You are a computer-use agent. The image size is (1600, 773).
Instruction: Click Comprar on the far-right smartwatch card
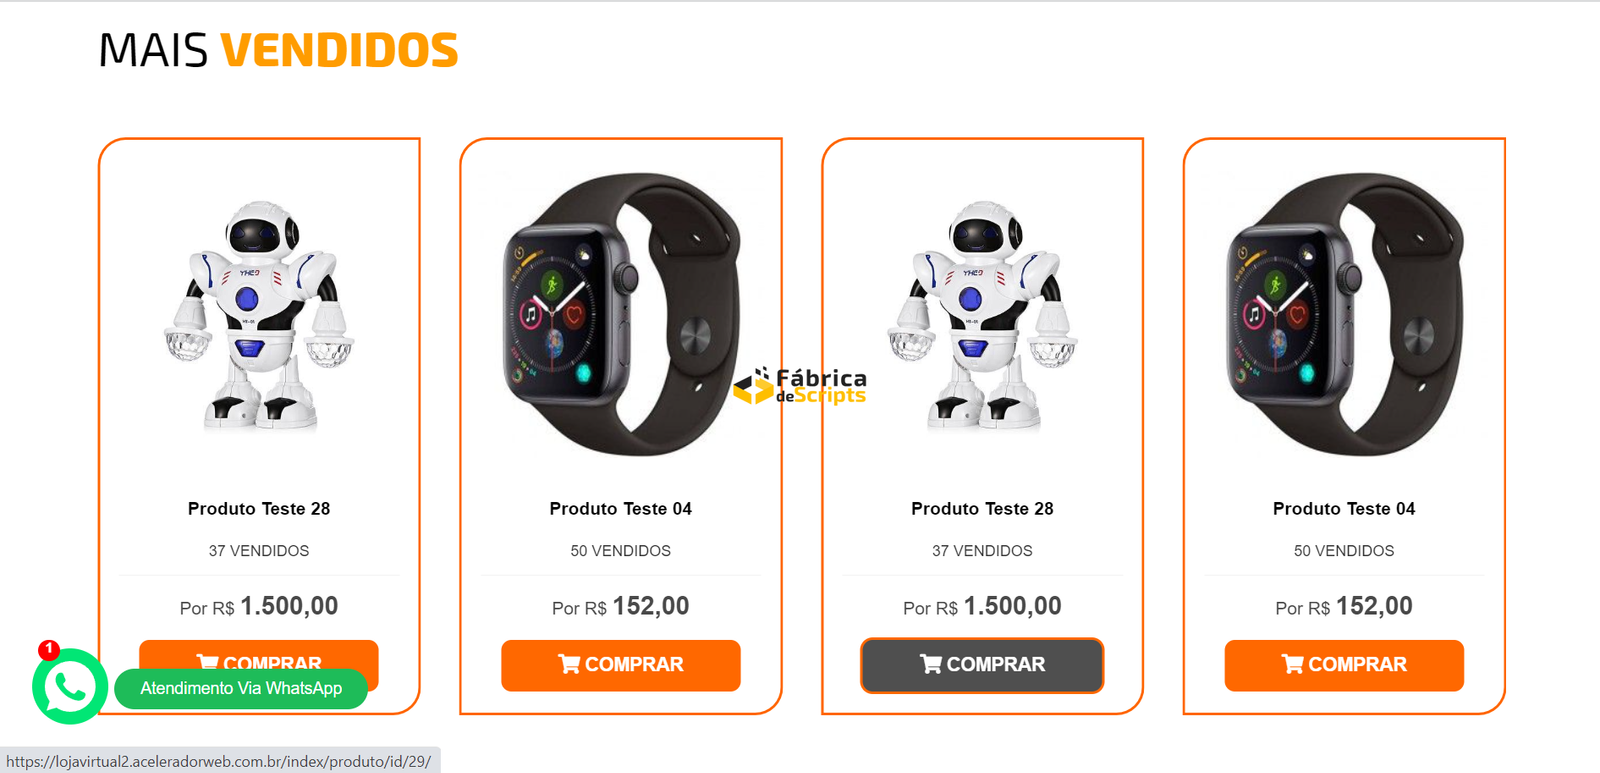(x=1344, y=665)
